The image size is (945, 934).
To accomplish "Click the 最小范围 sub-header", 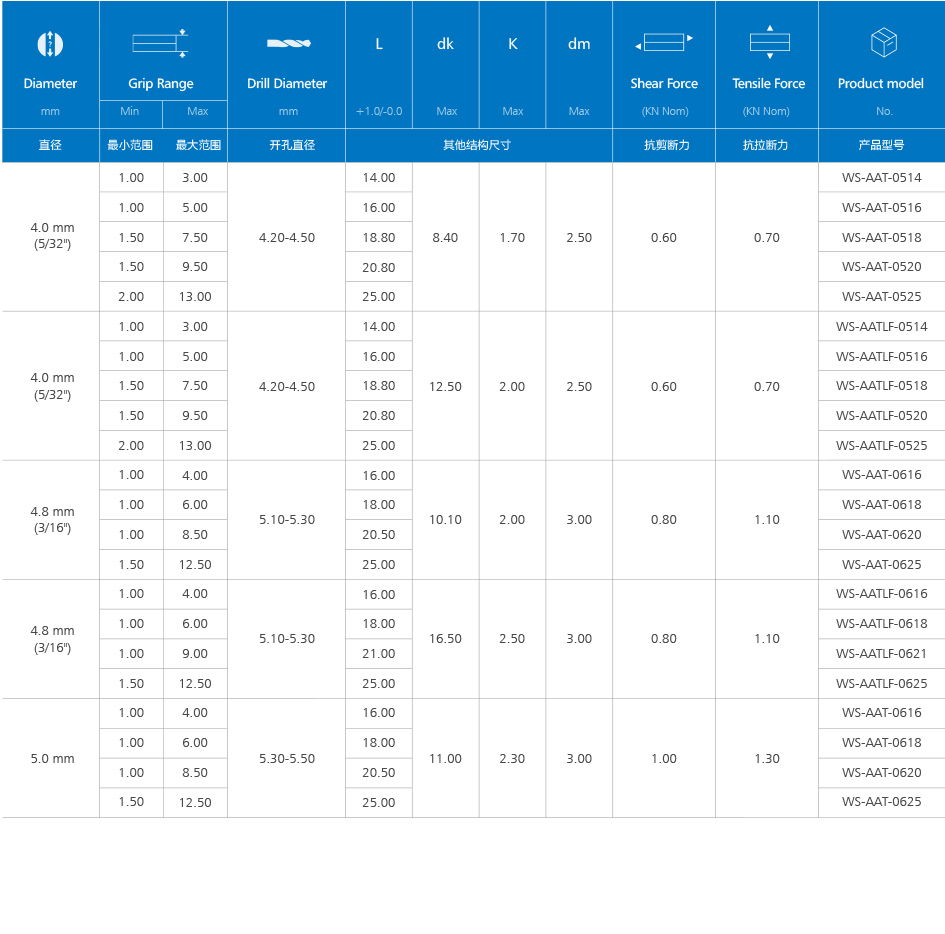I will click(x=131, y=145).
